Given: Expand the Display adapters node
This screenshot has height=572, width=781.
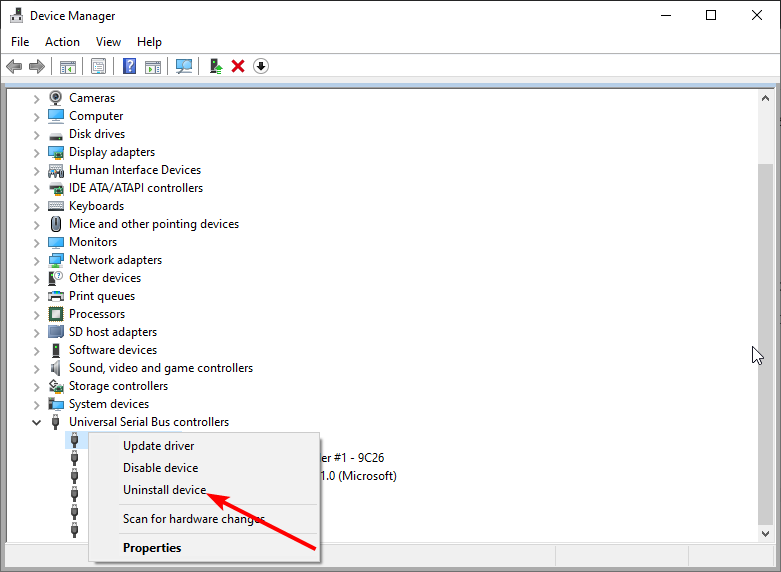Looking at the screenshot, I should point(36,152).
